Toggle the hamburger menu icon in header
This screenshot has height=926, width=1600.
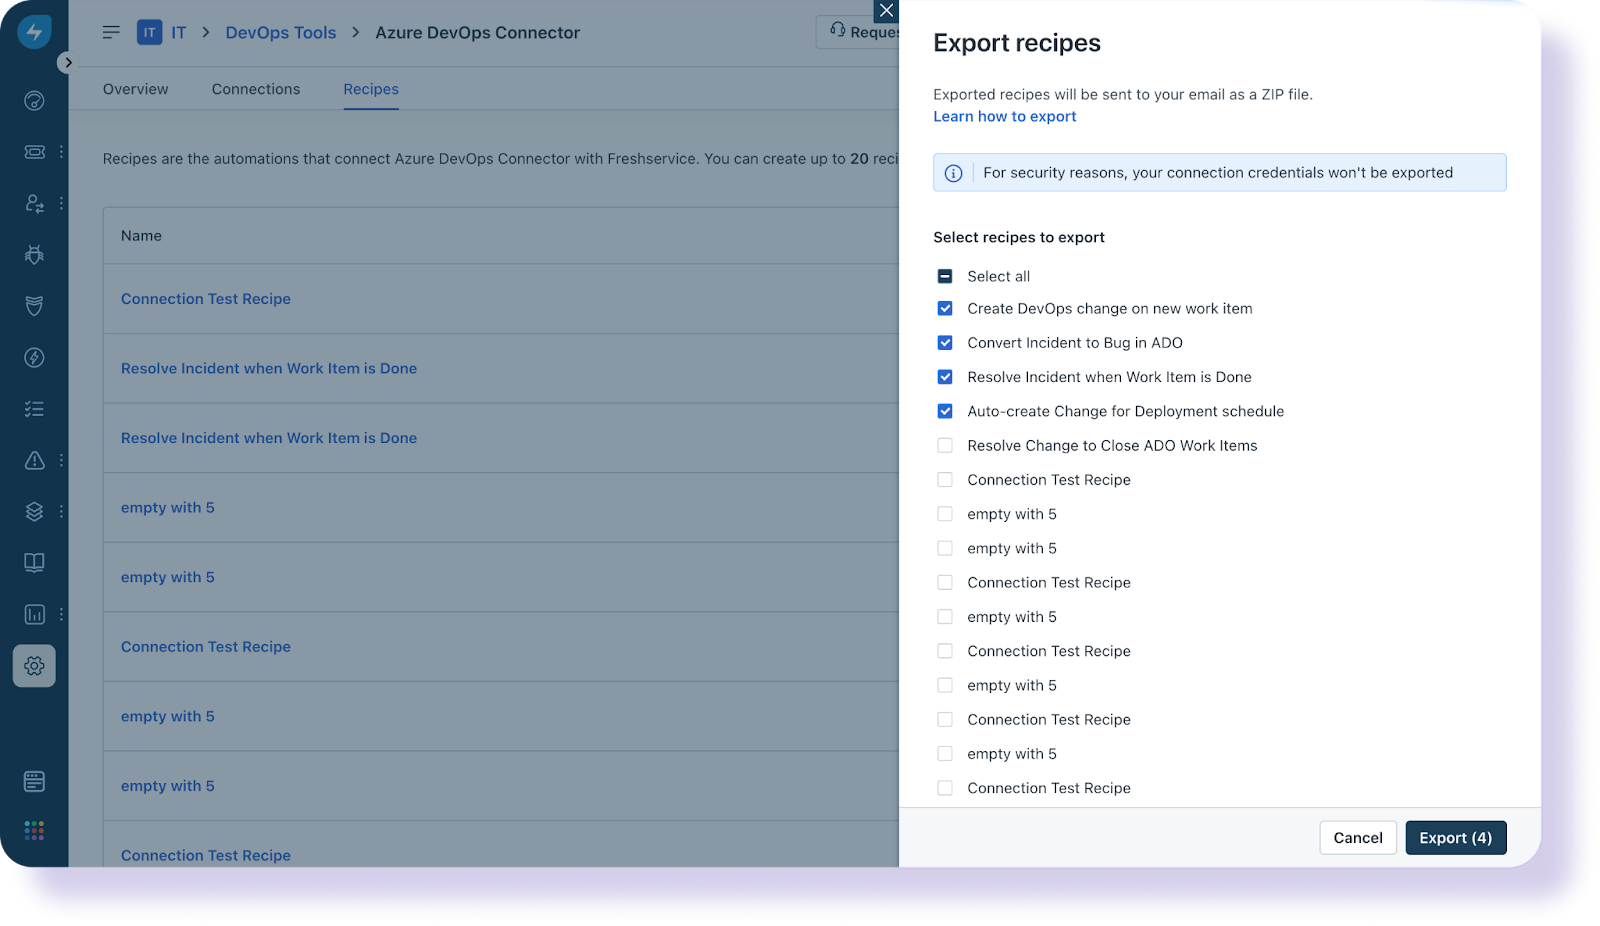111,32
